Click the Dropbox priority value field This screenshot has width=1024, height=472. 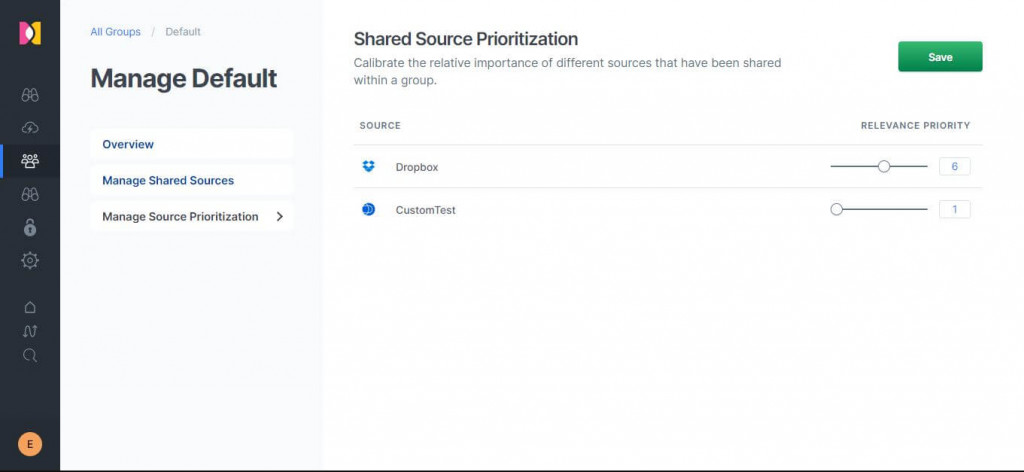(954, 167)
